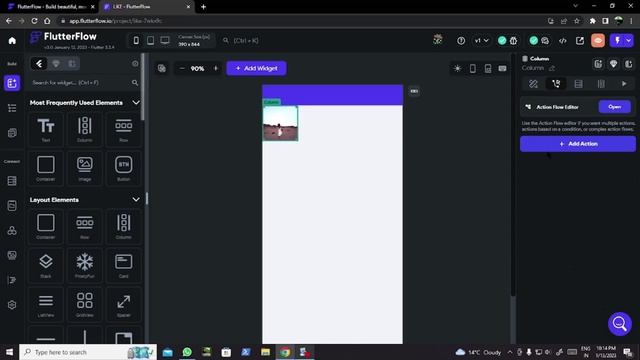The width and height of the screenshot is (640, 360).
Task: Select the image thumbnail on the canvas
Action: pos(280,123)
